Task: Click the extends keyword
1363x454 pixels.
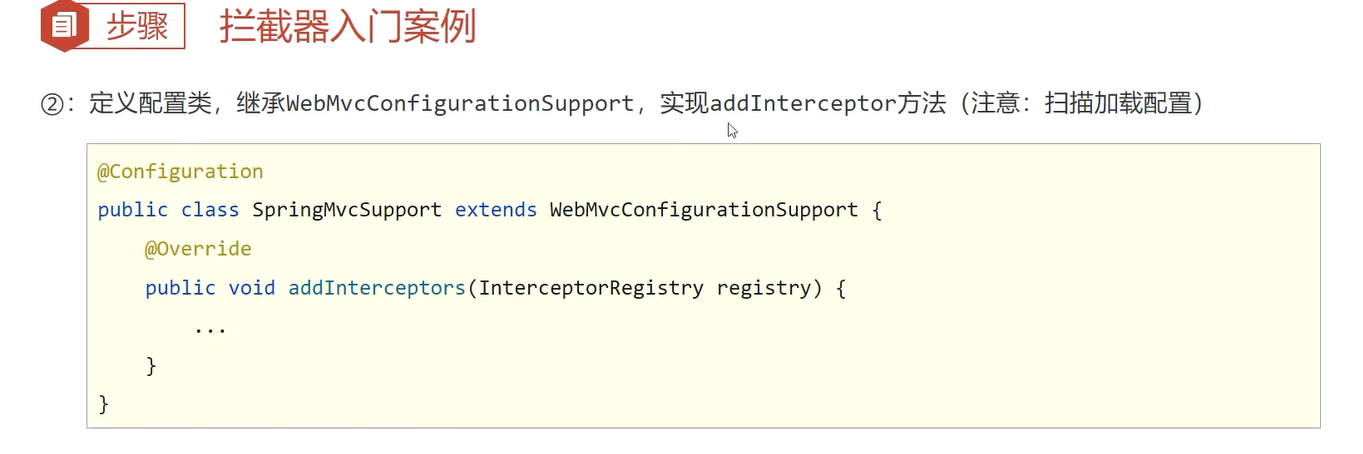Action: 495,210
